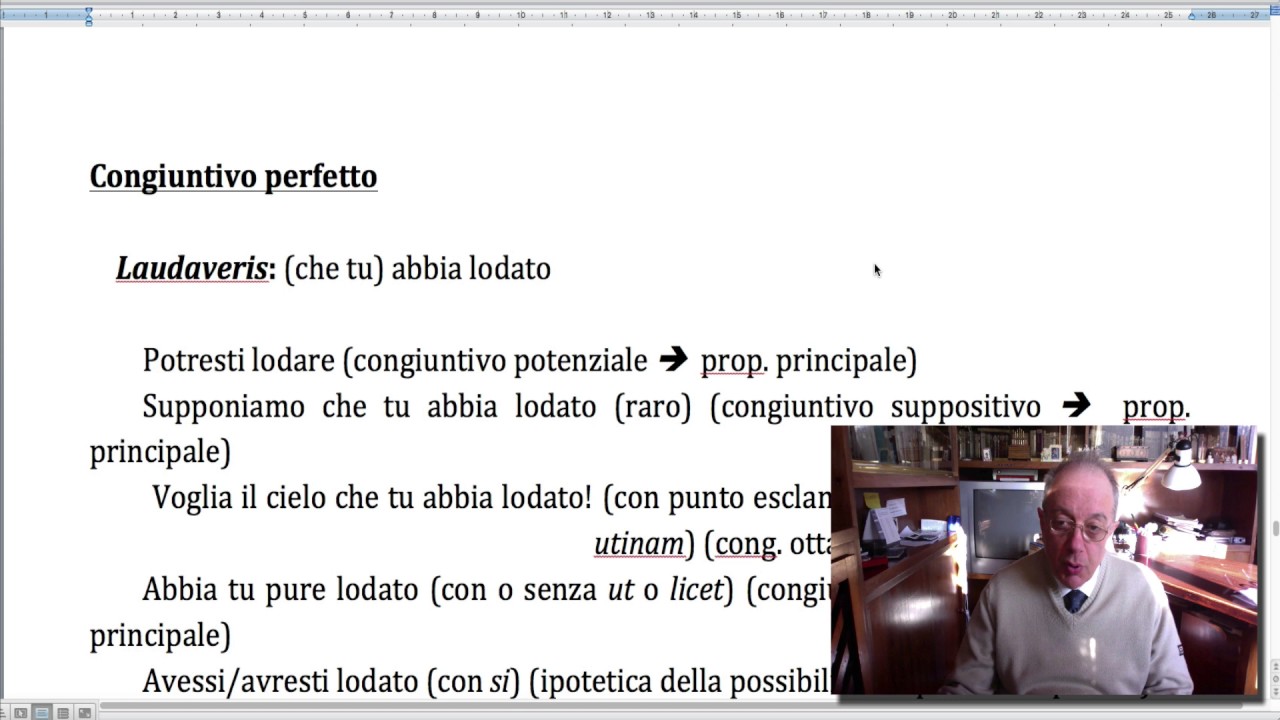Click the text "(che tu) abbia lodato"

(417, 269)
